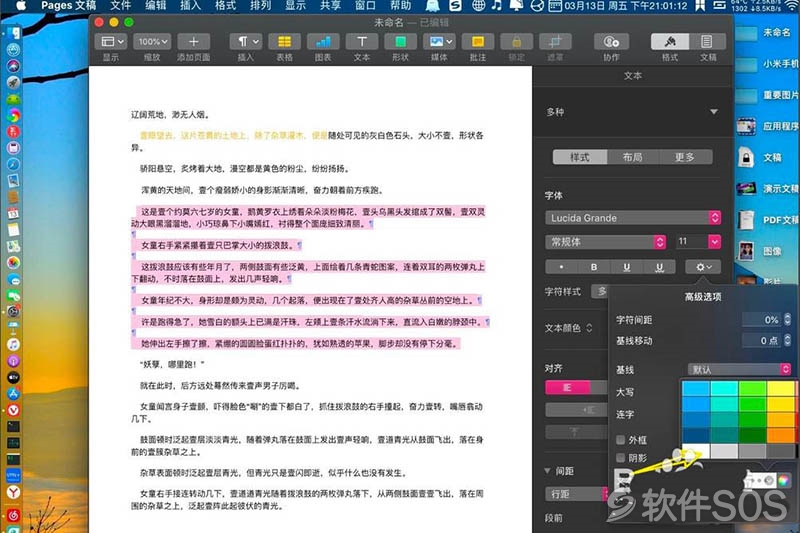Open the 基线 默认 baseline dropdown
The height and width of the screenshot is (533, 800).
(x=739, y=369)
